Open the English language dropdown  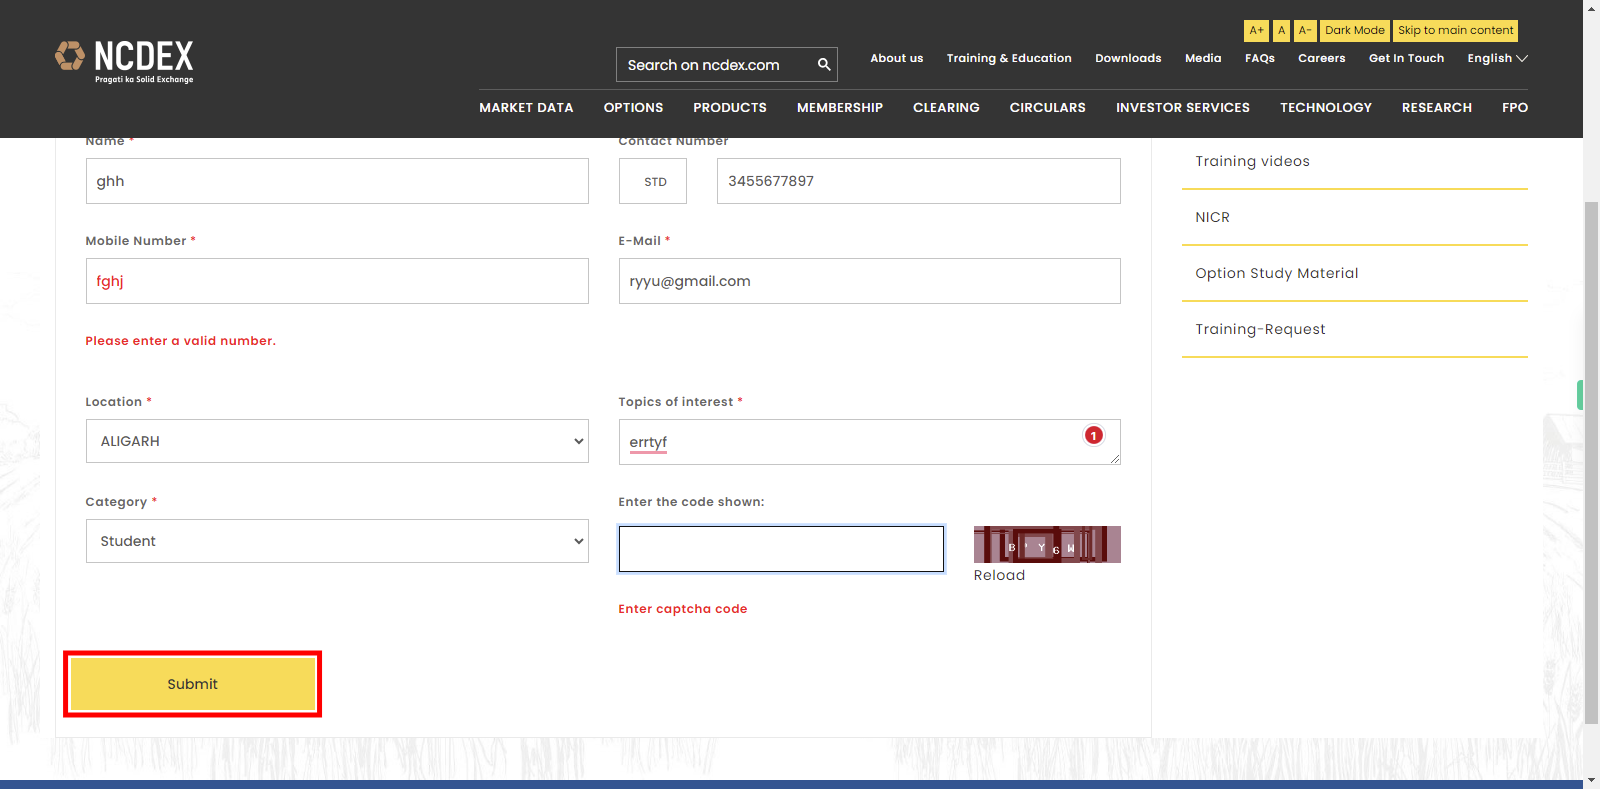click(x=1497, y=58)
